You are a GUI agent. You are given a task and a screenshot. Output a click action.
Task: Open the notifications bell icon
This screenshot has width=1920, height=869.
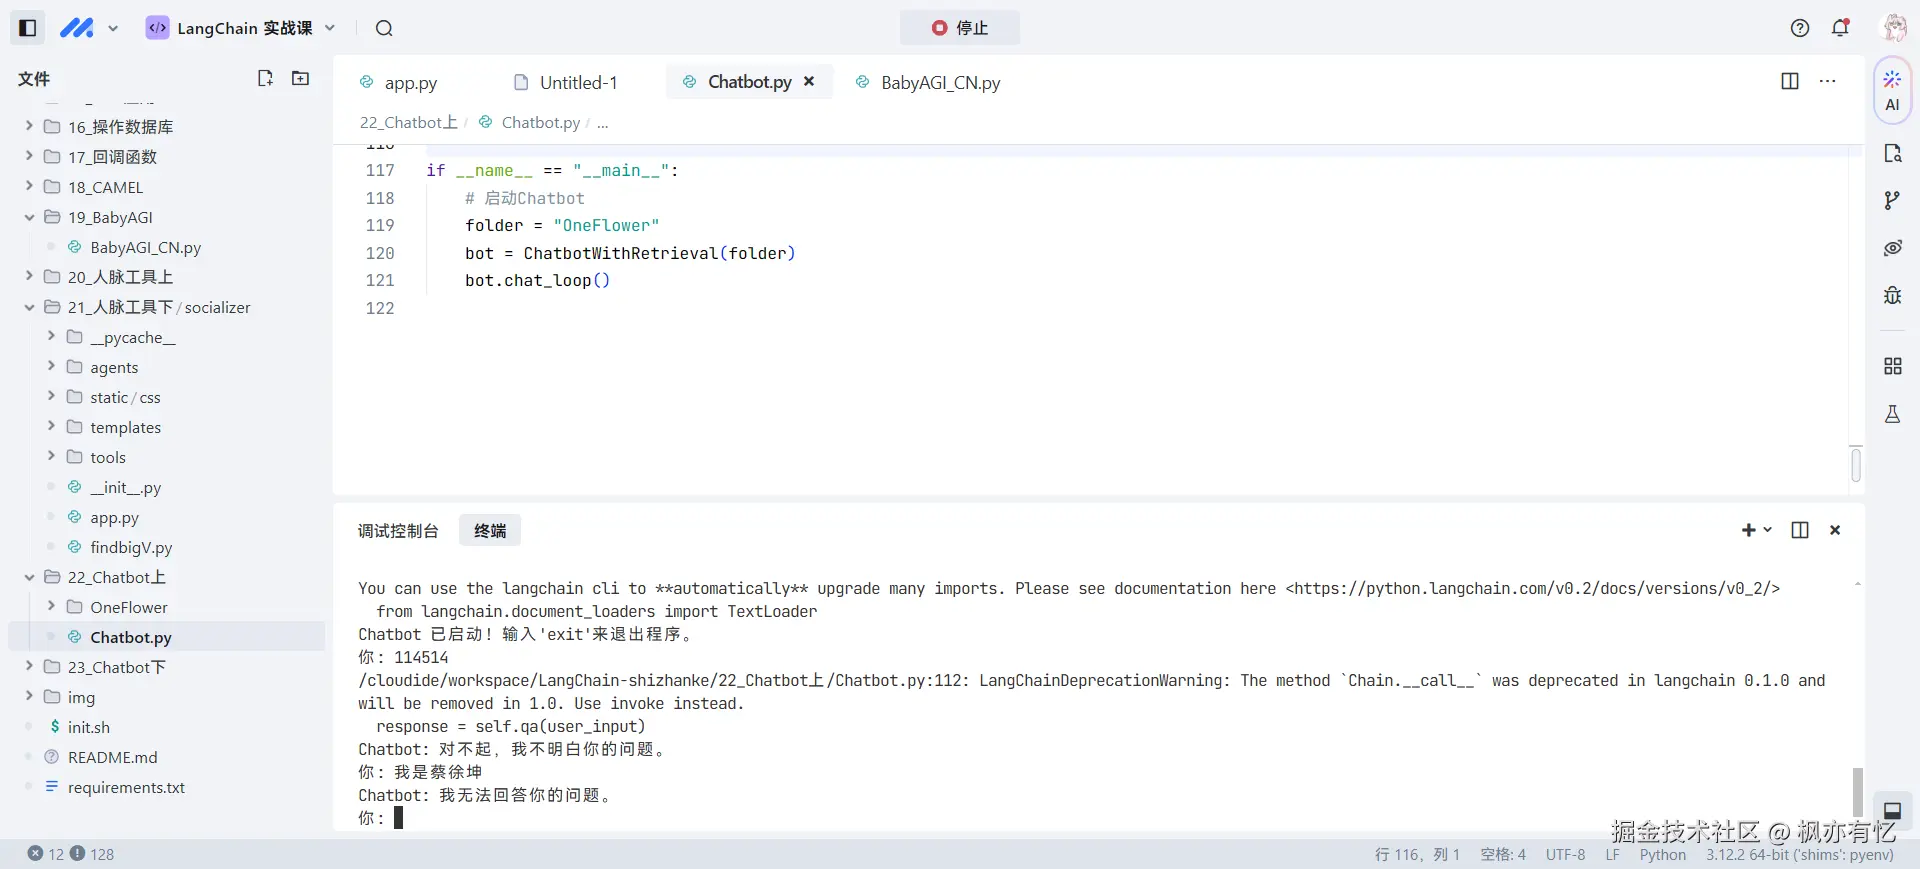pos(1840,28)
